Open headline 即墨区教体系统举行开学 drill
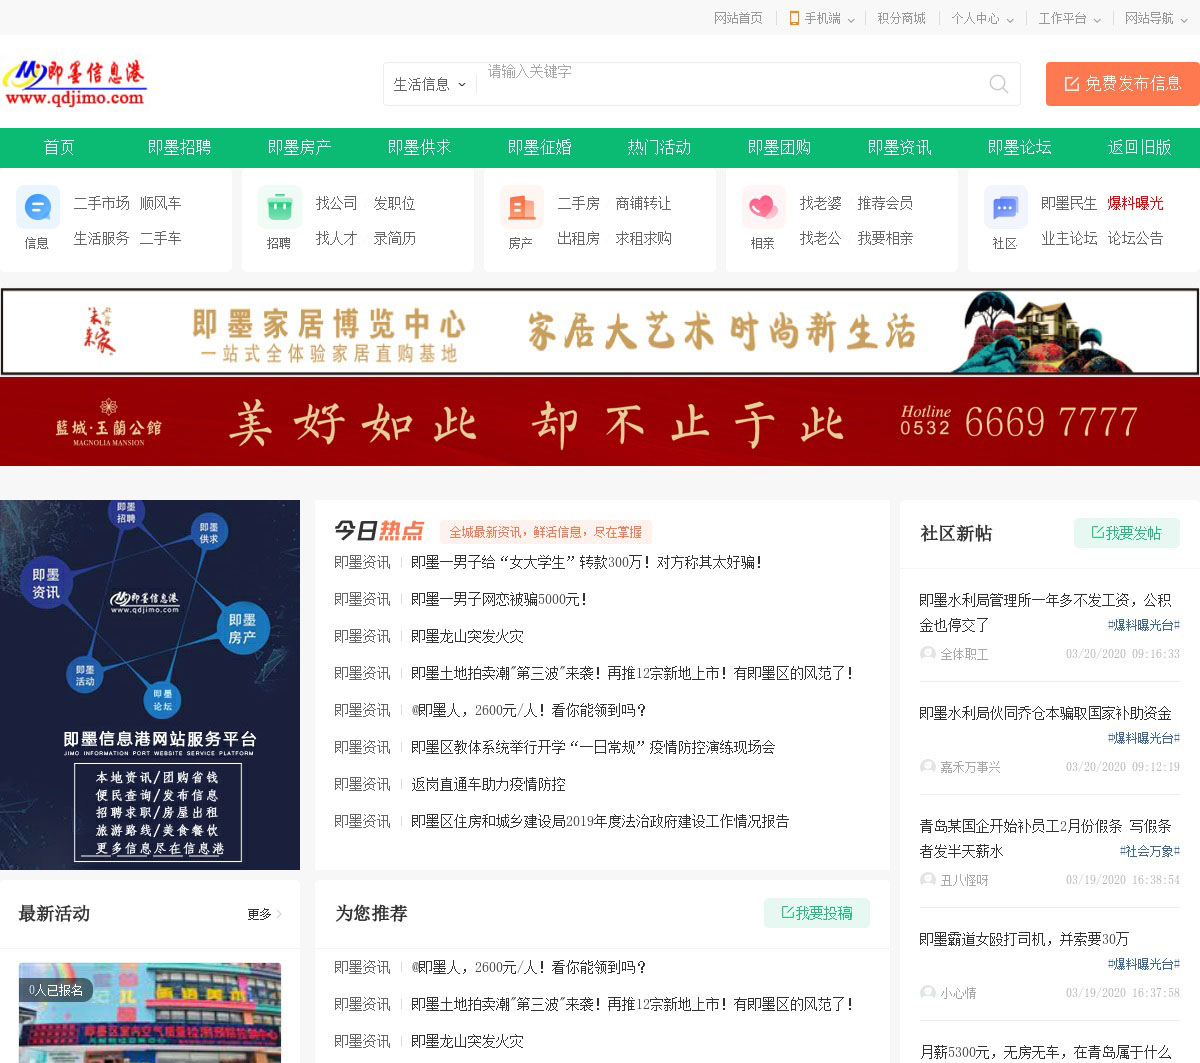This screenshot has height=1063, width=1200. (x=593, y=747)
